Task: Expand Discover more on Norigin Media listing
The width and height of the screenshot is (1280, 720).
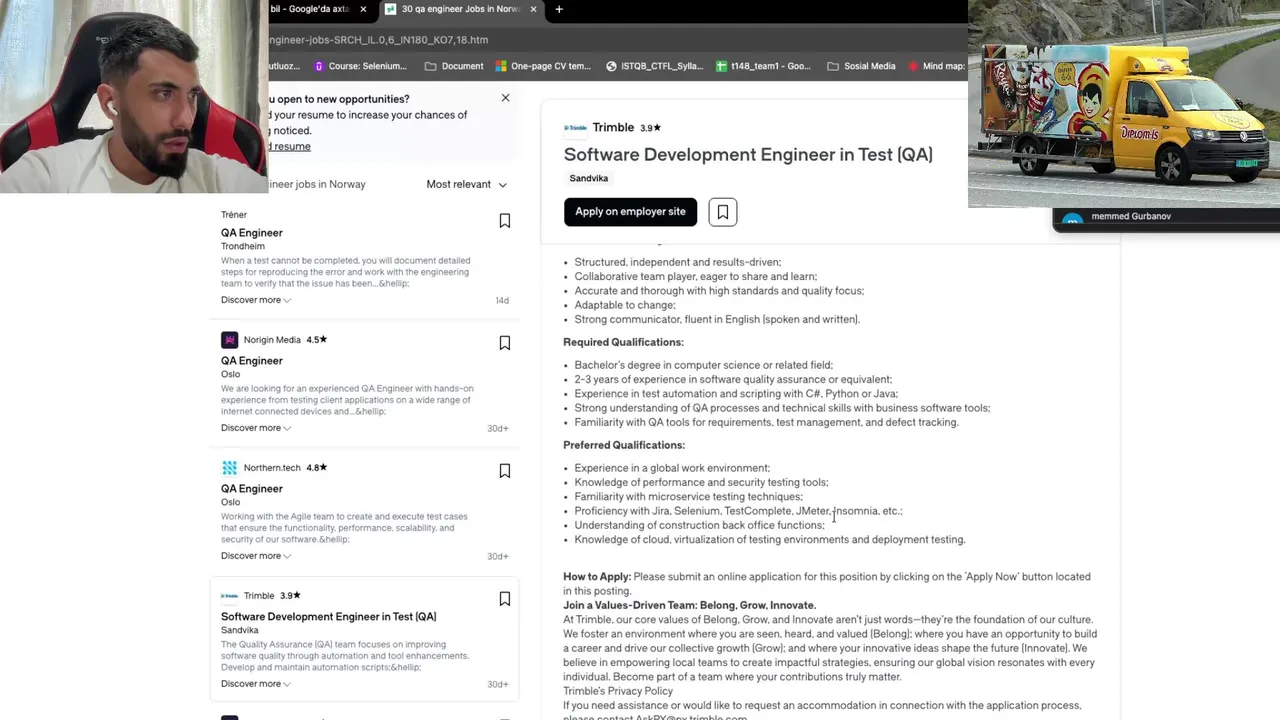Action: click(256, 428)
